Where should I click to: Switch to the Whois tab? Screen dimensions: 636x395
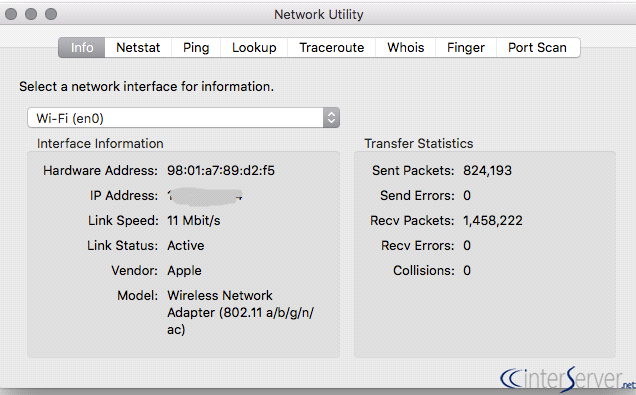405,47
